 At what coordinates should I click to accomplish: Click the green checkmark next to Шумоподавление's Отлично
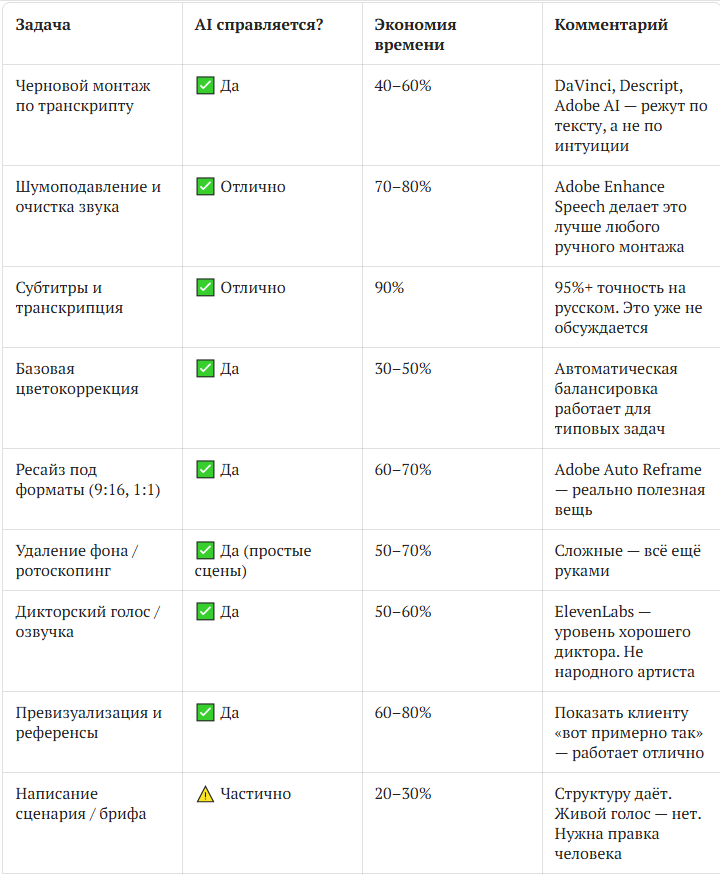205,186
